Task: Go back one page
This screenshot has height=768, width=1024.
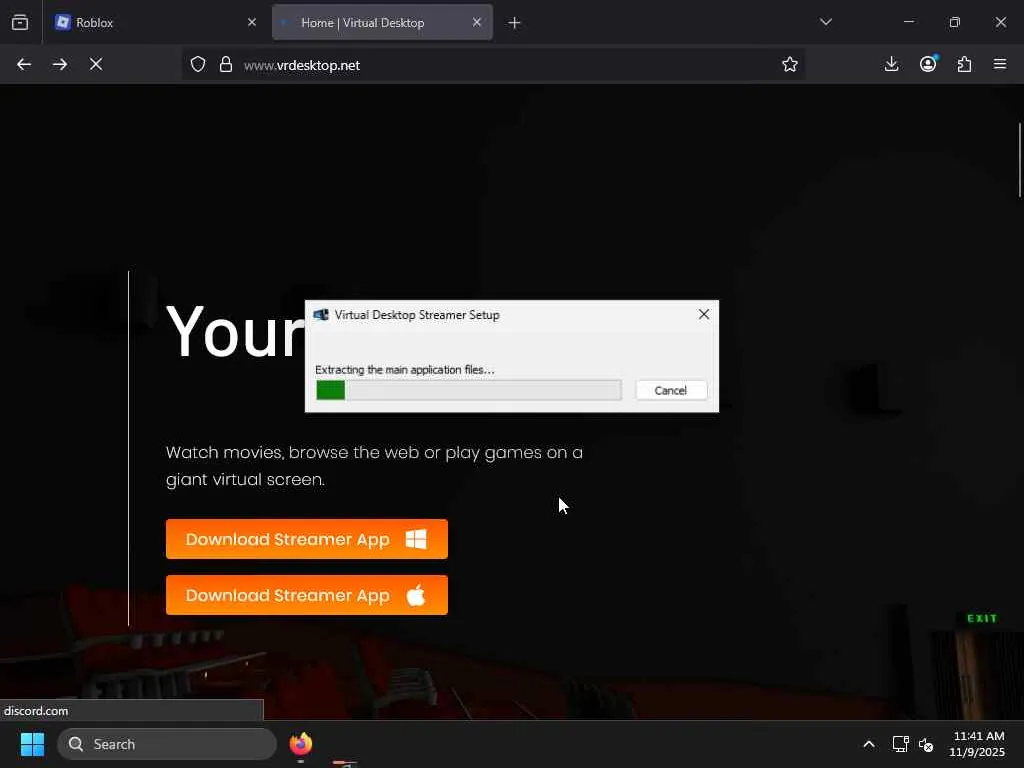Action: pos(24,64)
